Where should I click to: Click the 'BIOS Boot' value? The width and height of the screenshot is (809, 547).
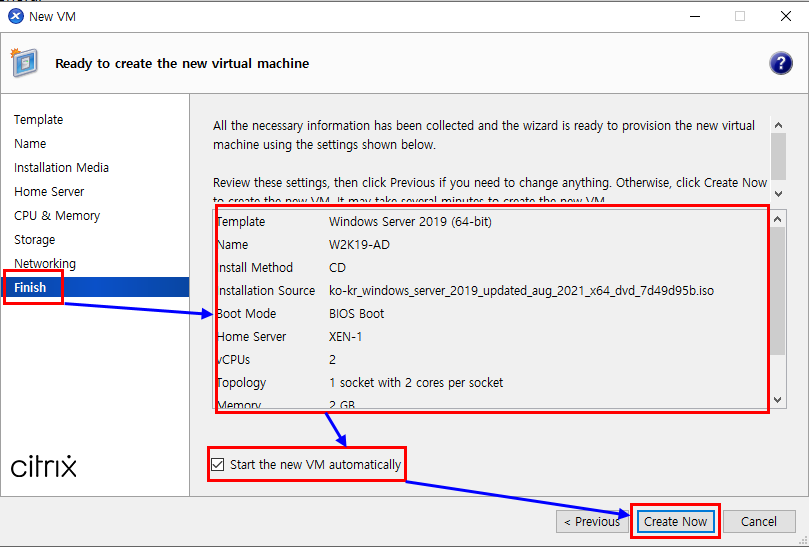[357, 314]
